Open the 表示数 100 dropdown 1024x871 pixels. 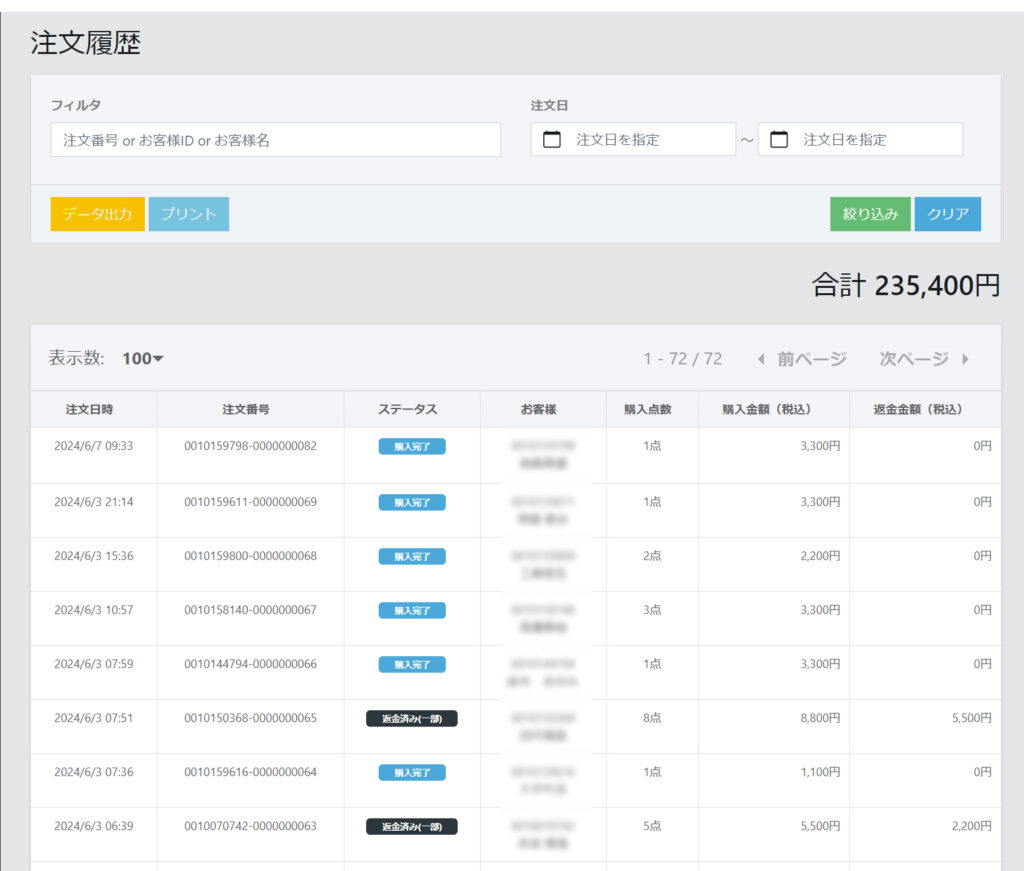click(142, 359)
